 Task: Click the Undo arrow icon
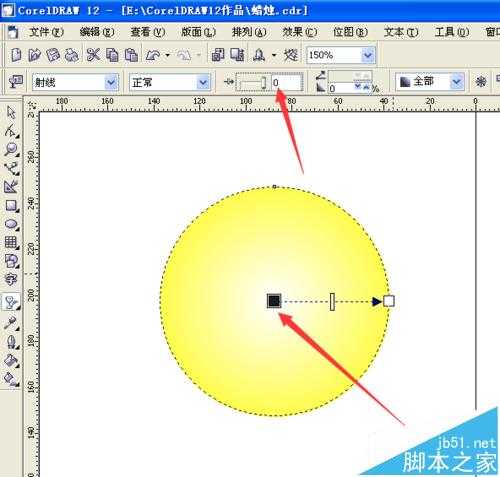[153, 55]
